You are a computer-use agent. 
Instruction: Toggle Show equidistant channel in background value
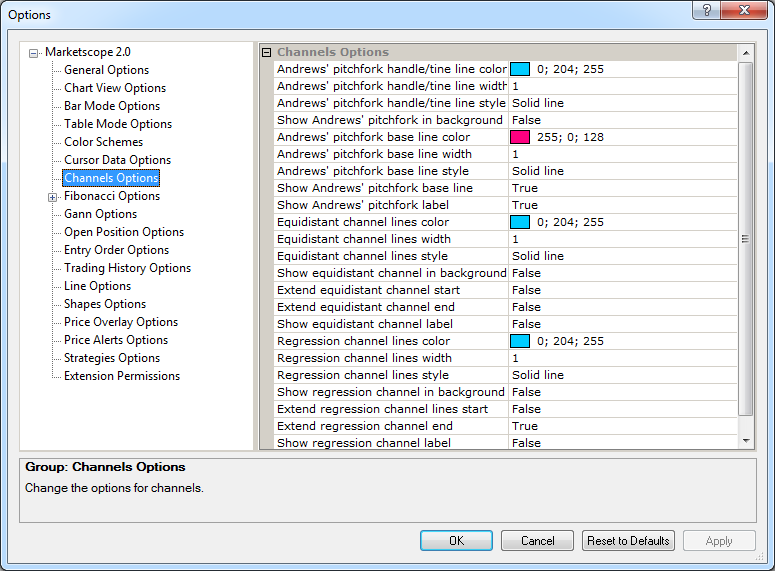click(x=623, y=273)
